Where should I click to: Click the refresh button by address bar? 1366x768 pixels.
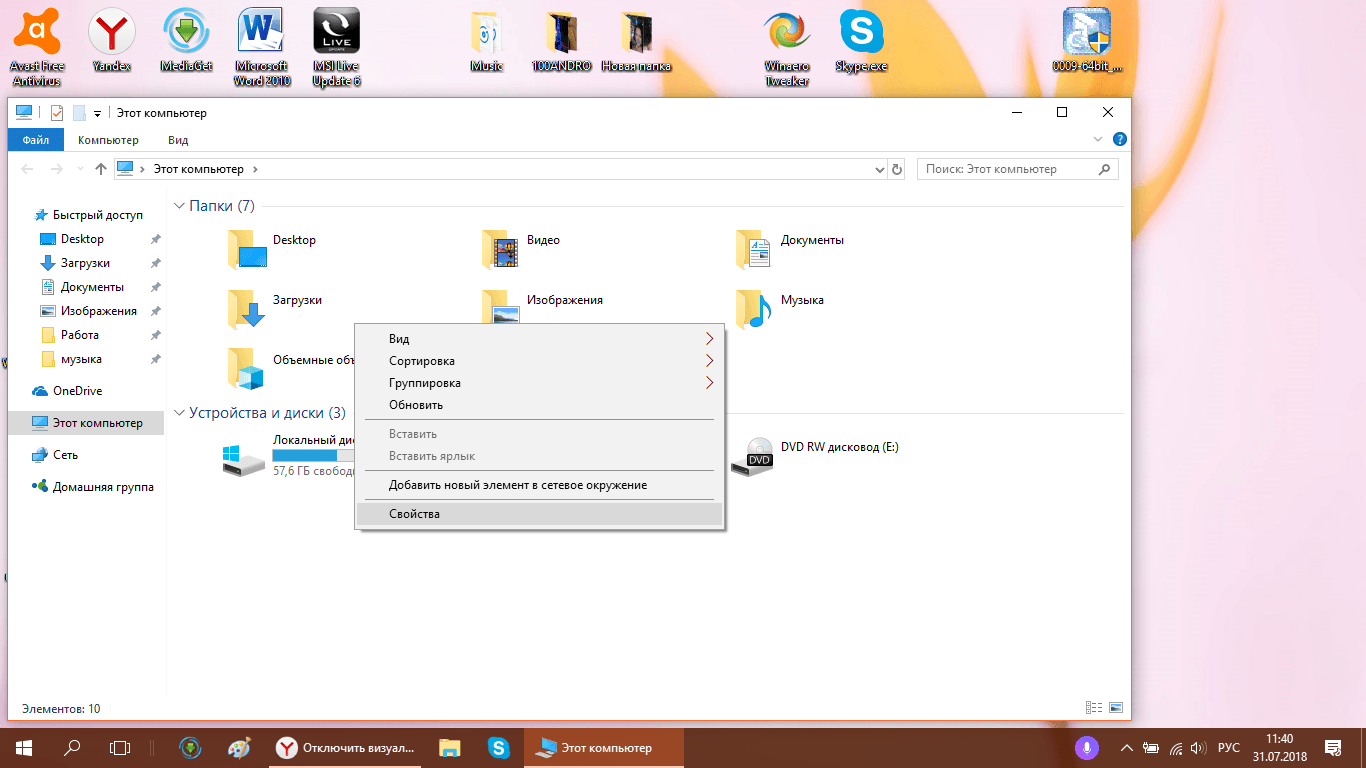click(897, 169)
